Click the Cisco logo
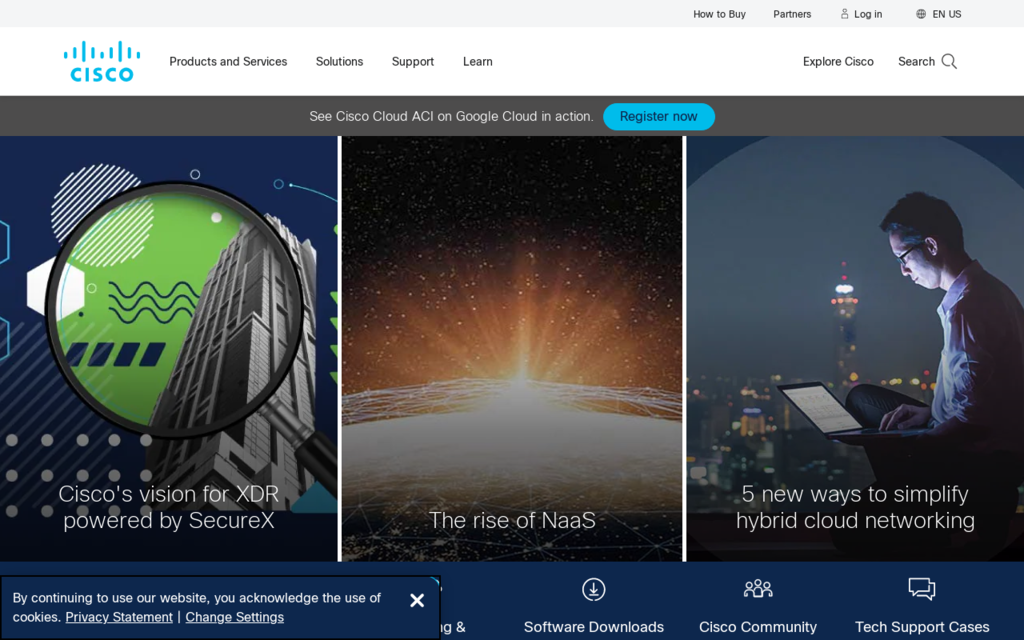This screenshot has width=1024, height=640. (101, 61)
